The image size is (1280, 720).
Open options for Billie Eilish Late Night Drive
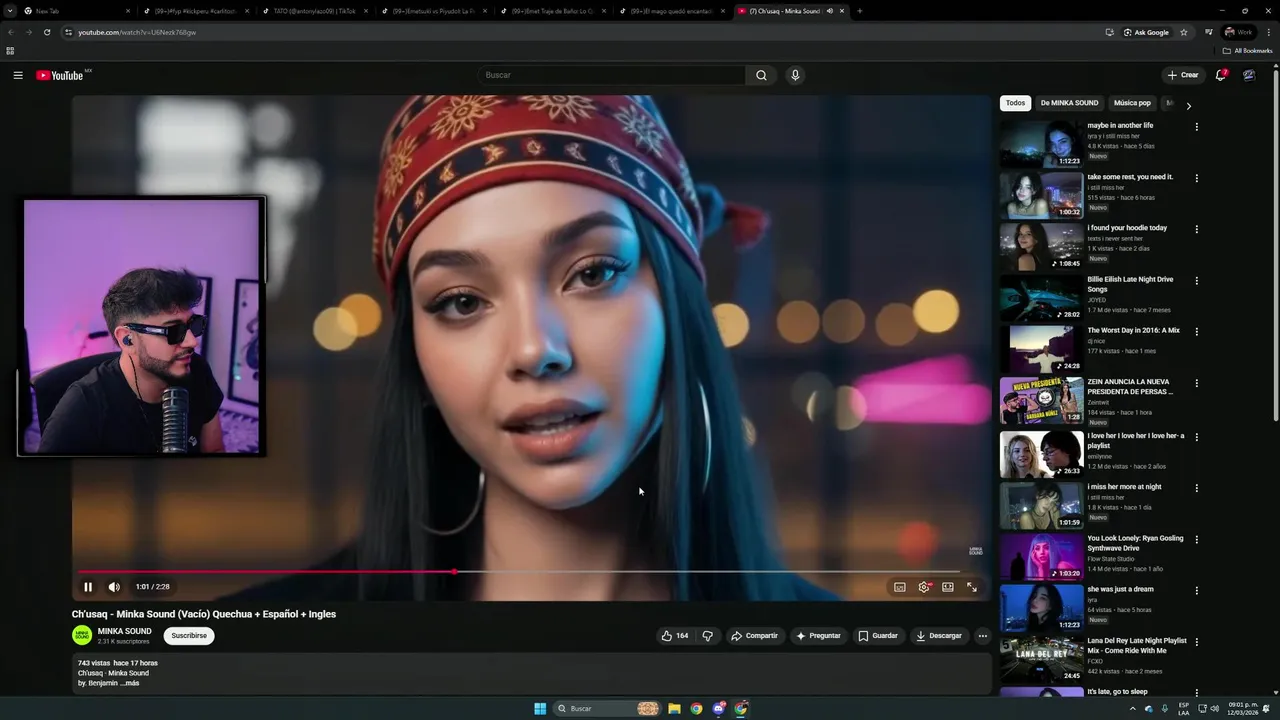(x=1196, y=281)
